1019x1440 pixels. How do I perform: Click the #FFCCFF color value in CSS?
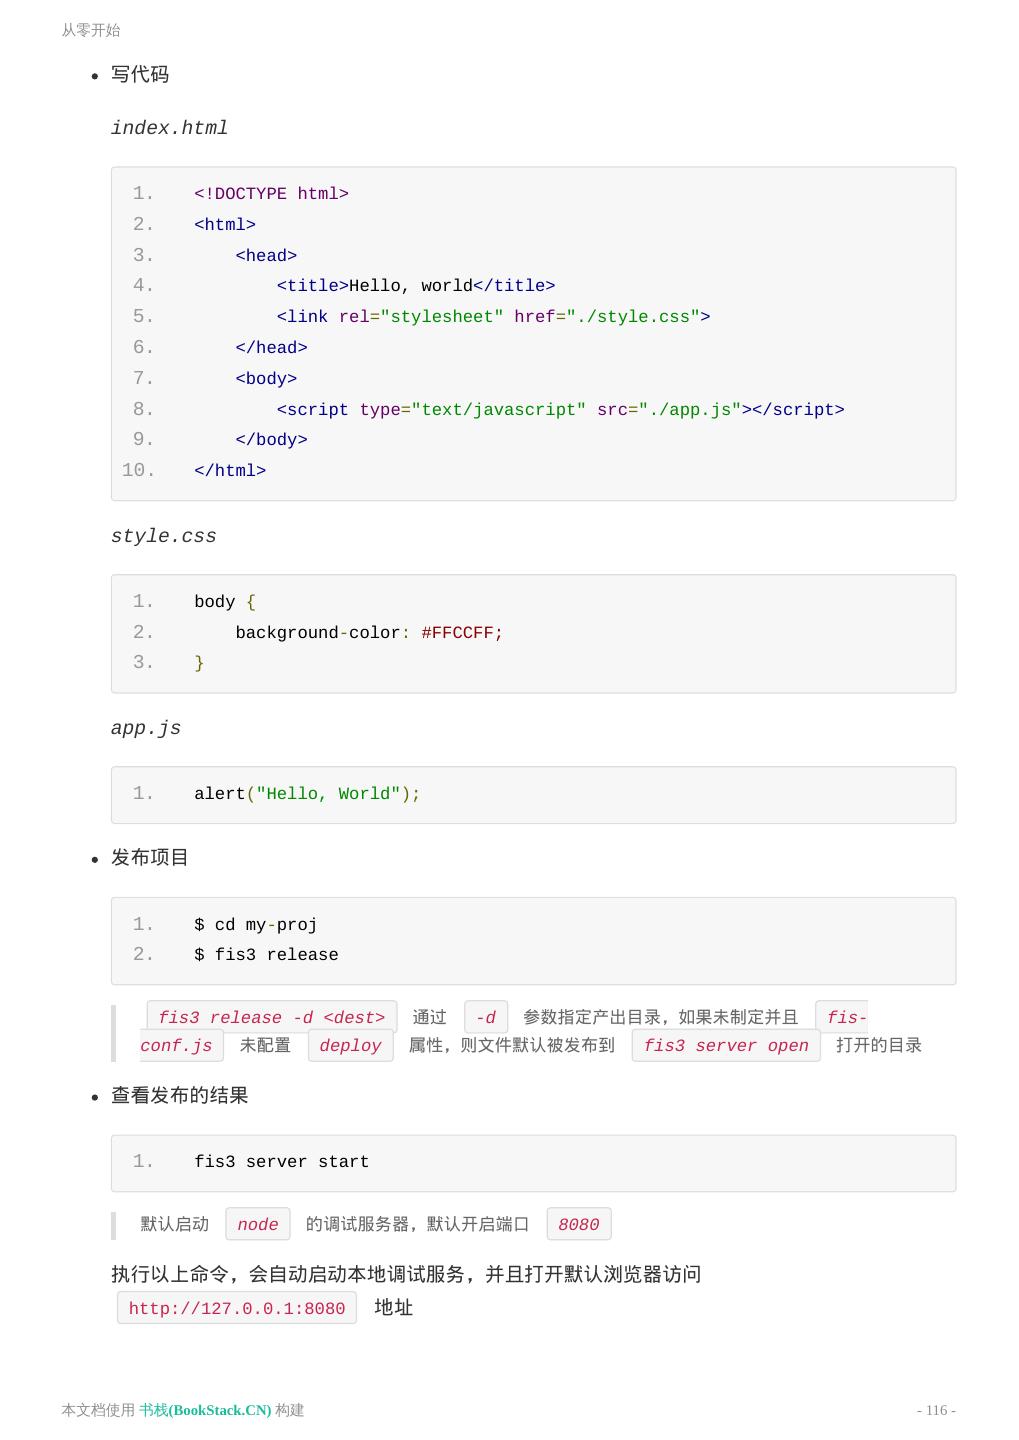coord(462,633)
